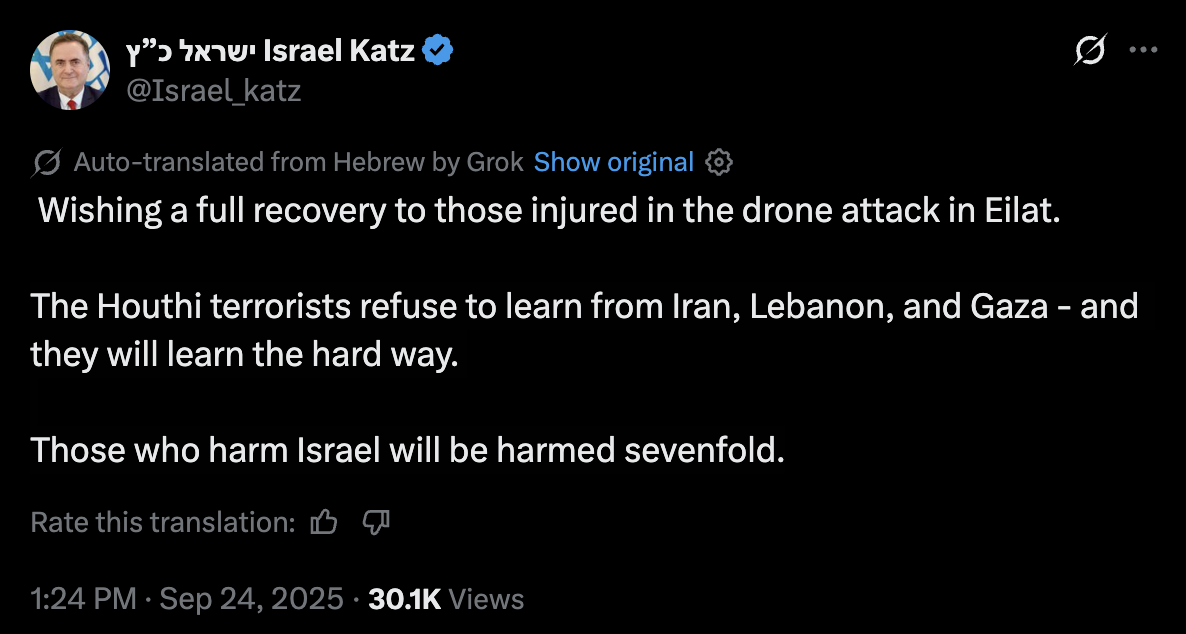Show original Hebrew post text
The width and height of the screenshot is (1186, 634).
point(613,162)
